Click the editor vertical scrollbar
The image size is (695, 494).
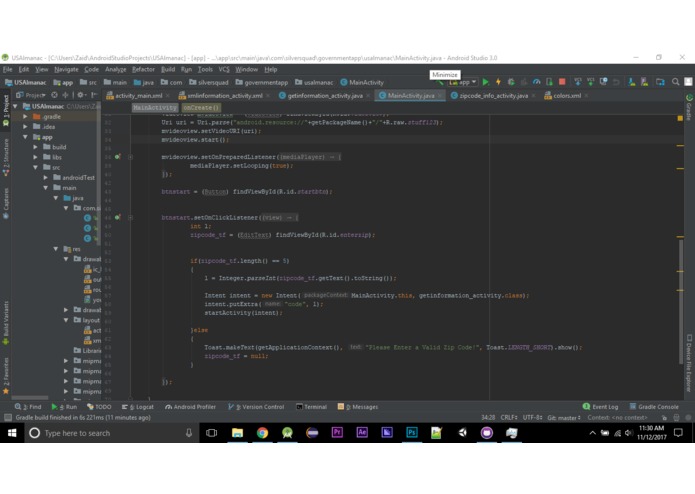click(x=681, y=301)
